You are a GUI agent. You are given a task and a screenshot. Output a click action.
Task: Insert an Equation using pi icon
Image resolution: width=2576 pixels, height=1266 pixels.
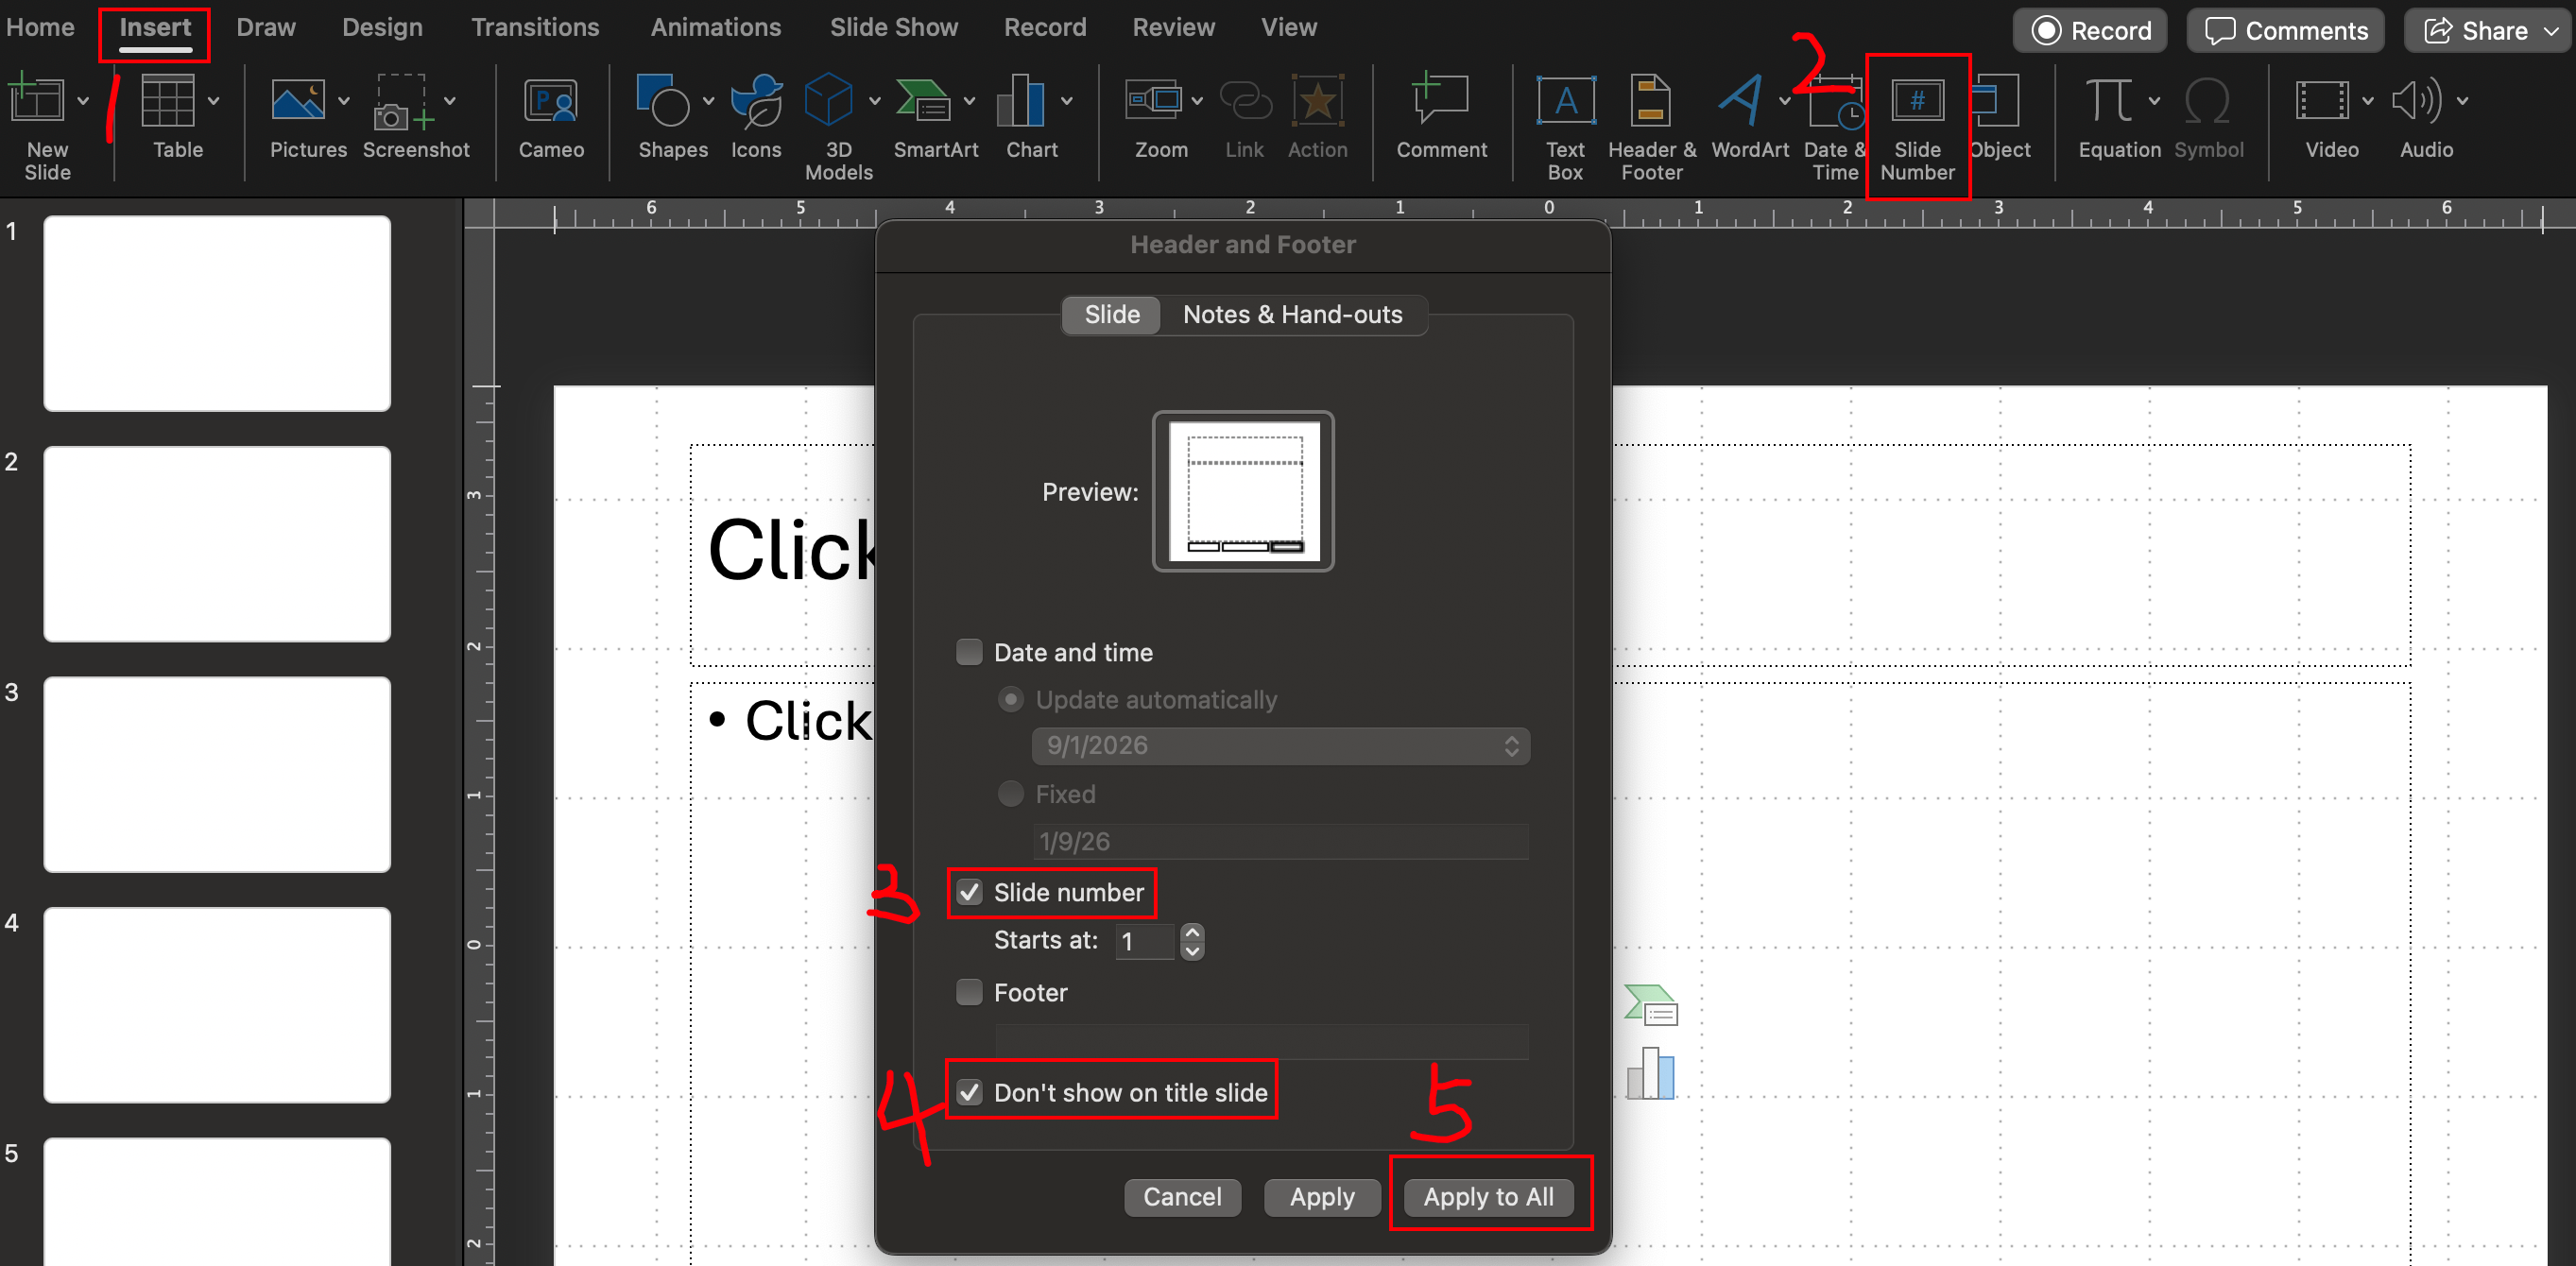[x=2108, y=102]
